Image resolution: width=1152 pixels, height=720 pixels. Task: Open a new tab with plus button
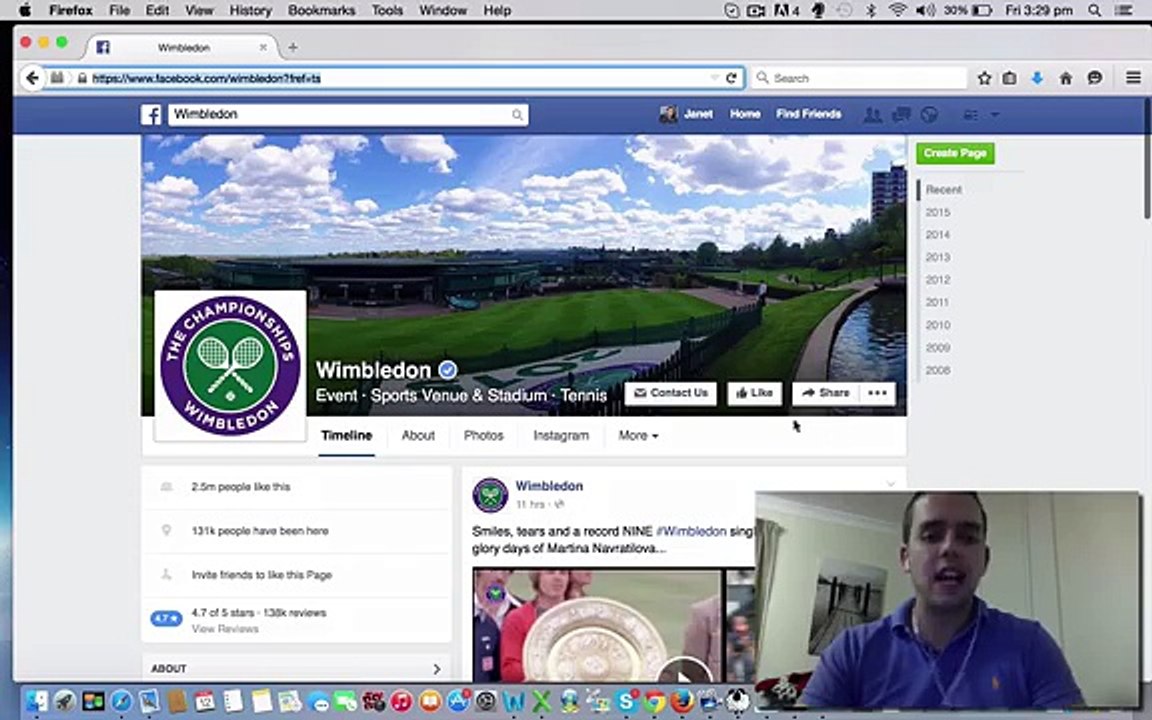coord(292,47)
